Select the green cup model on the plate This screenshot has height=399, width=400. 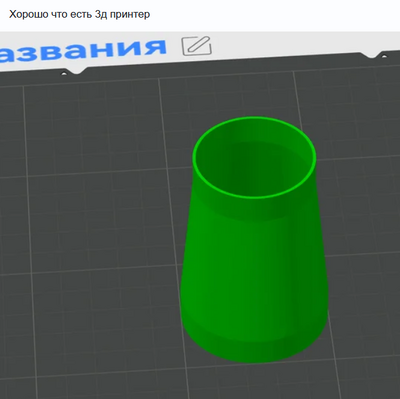point(254,240)
